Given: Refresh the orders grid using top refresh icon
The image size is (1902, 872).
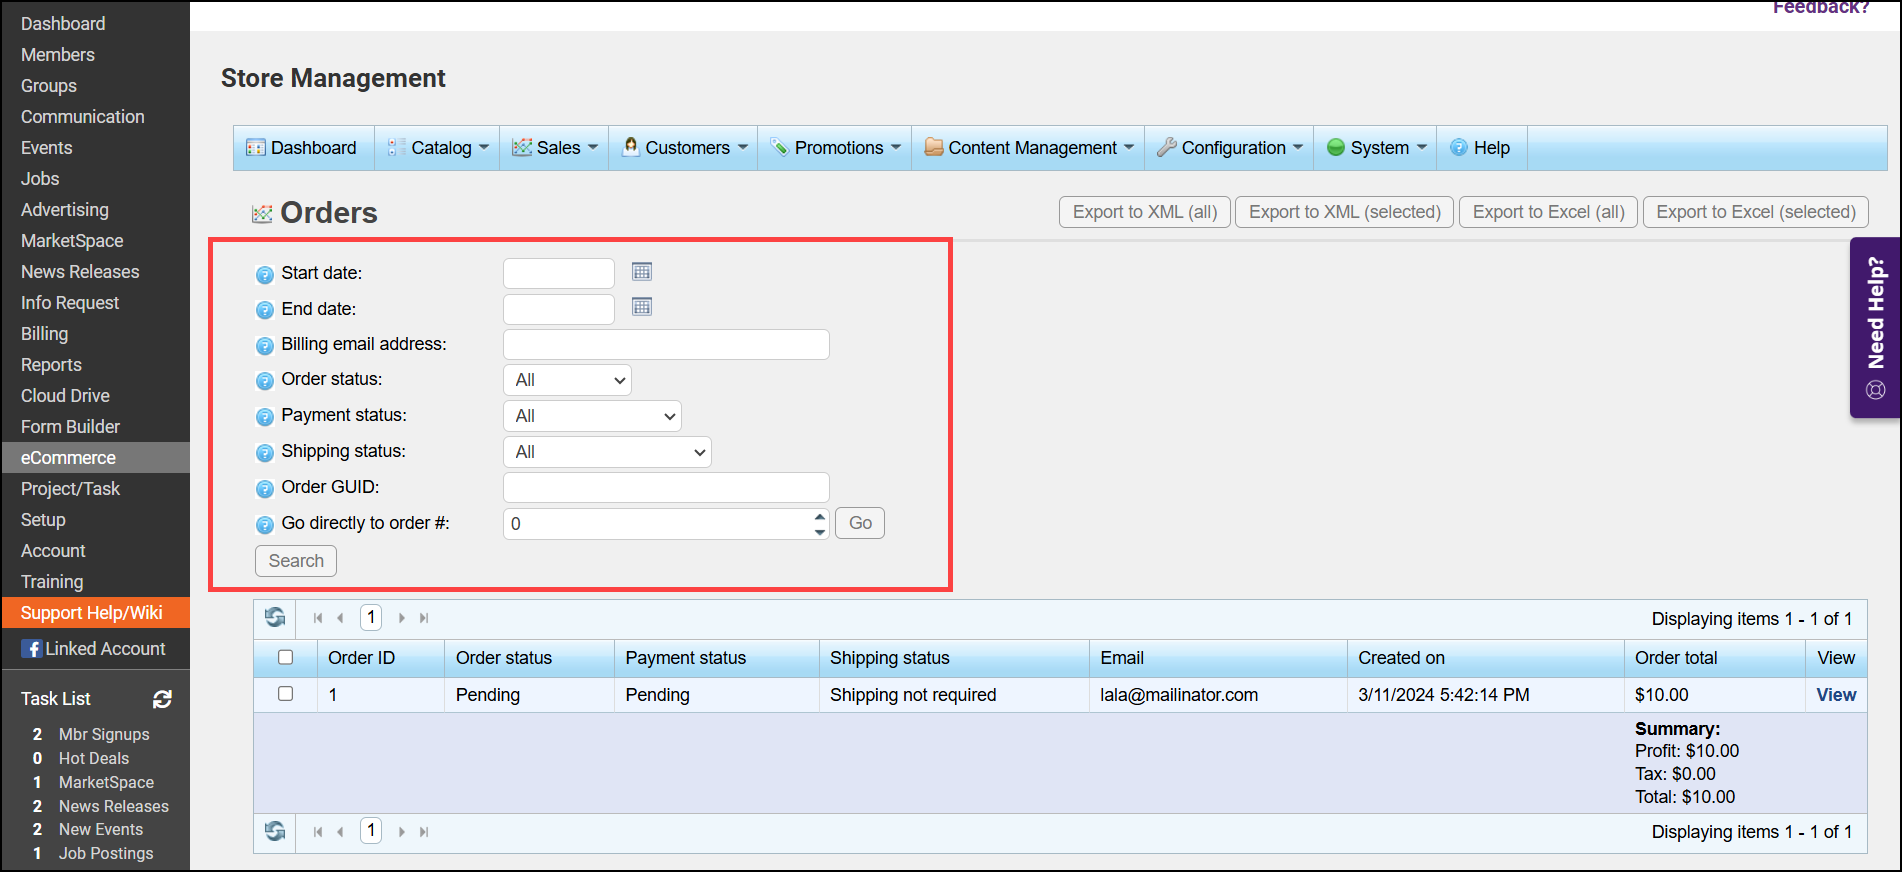Looking at the screenshot, I should point(275,618).
